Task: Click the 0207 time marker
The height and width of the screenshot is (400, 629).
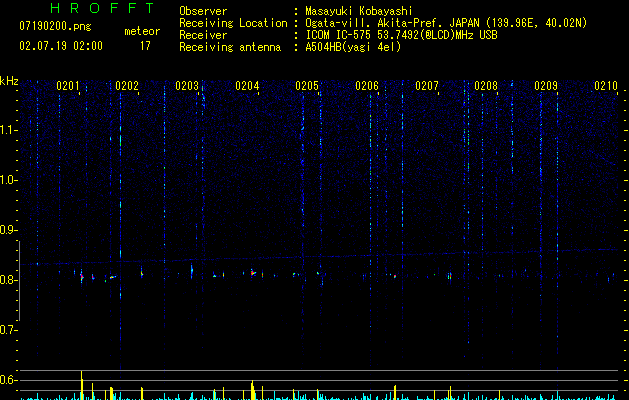Action: coord(427,86)
